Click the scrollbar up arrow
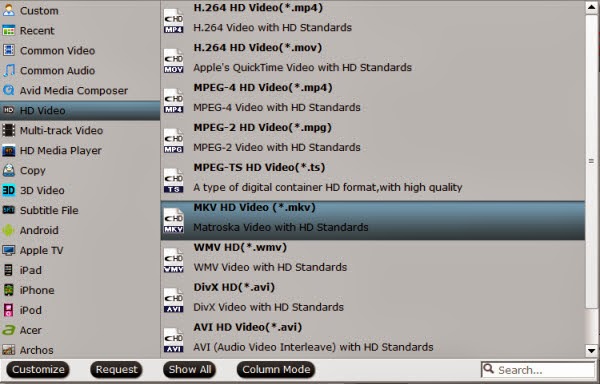600x384 pixels. (591, 8)
